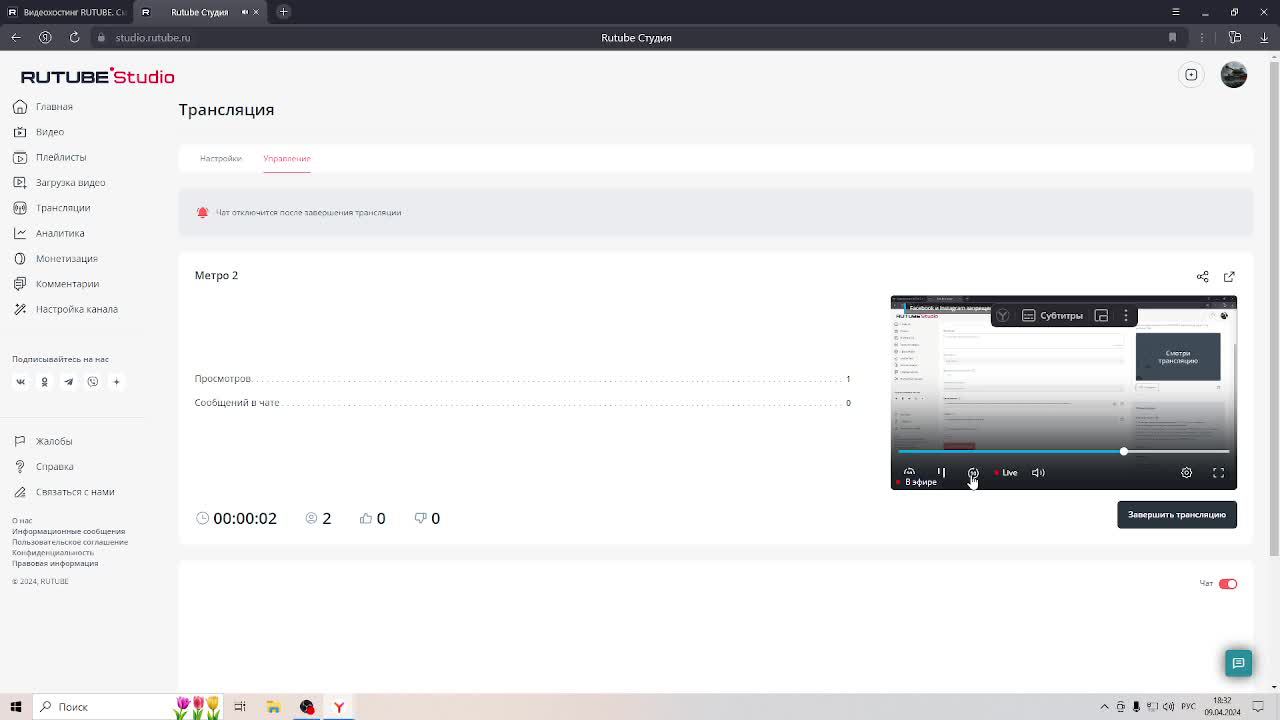1280x720 pixels.
Task: Mute the player volume
Action: (x=1038, y=472)
